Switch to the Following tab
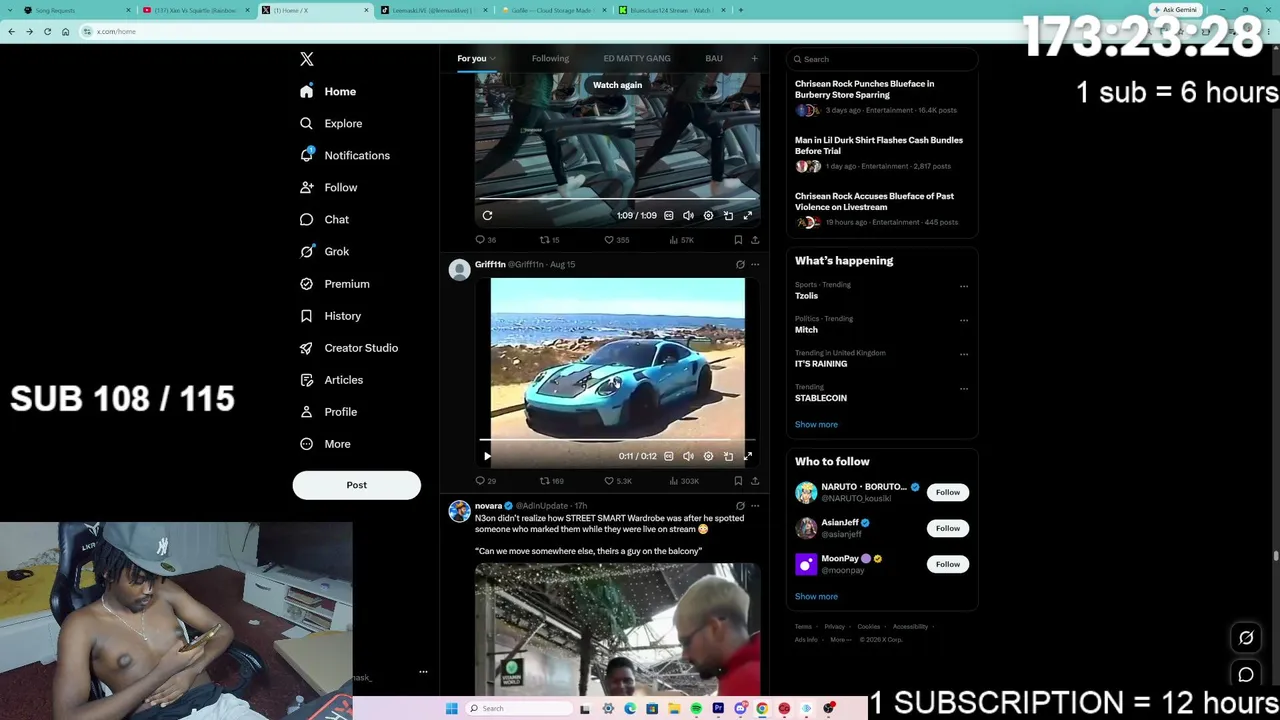Image resolution: width=1280 pixels, height=720 pixels. tap(550, 58)
